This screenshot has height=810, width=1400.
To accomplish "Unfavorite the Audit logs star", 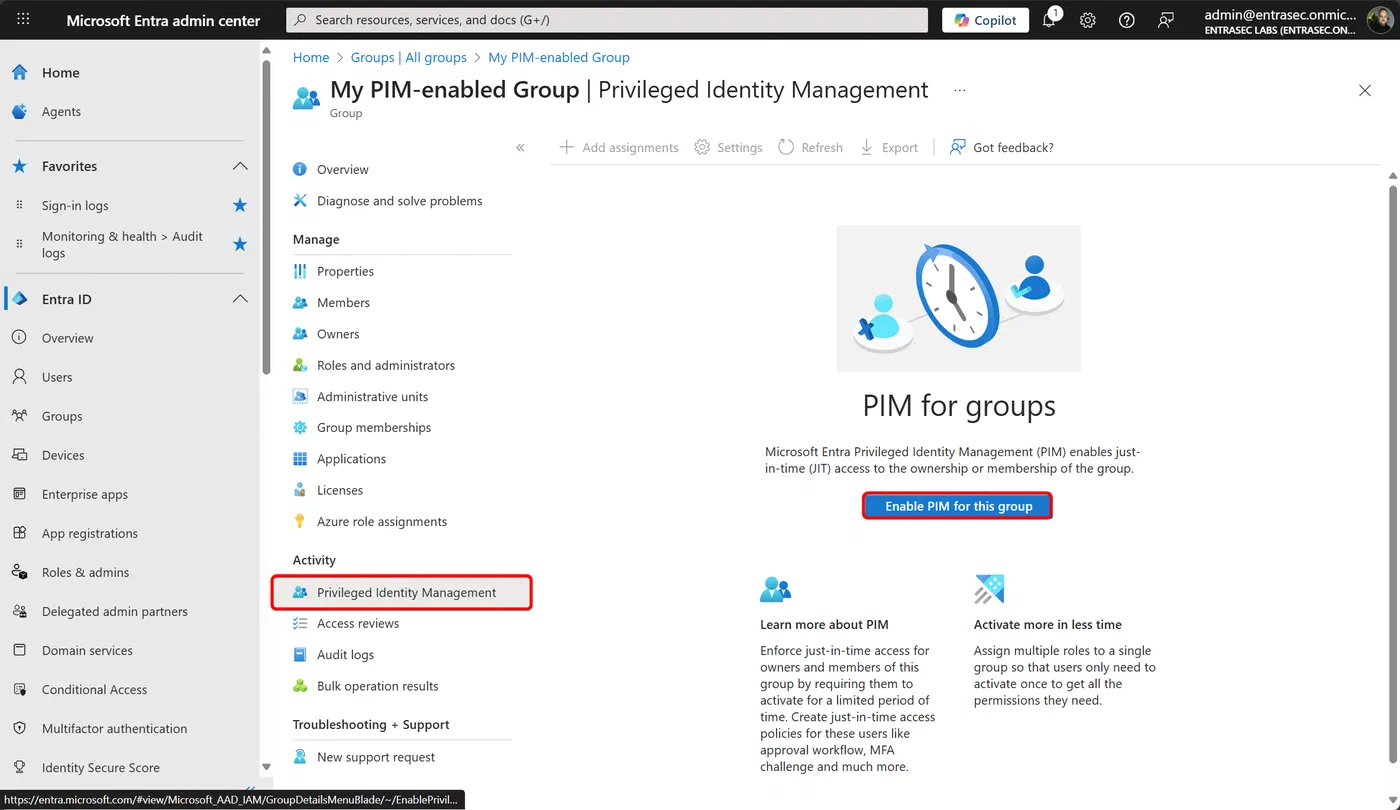I will [240, 244].
